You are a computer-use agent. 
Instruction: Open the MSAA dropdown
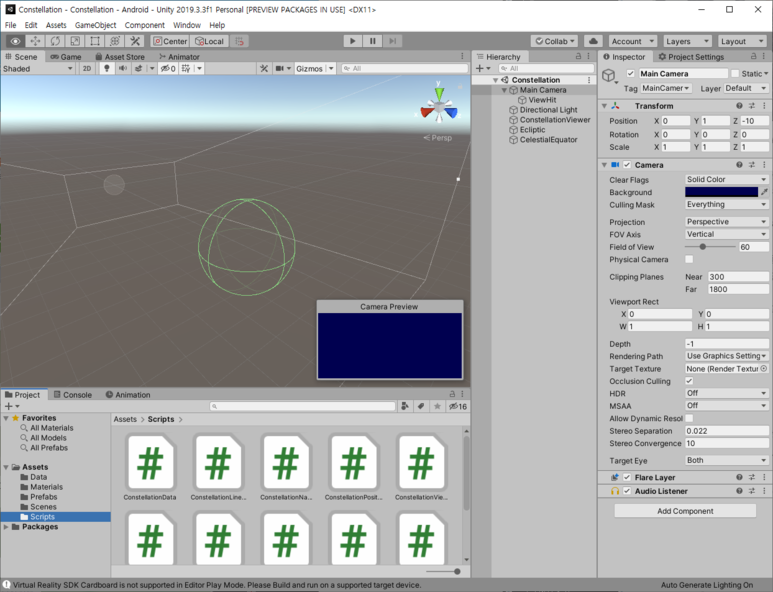tap(727, 406)
